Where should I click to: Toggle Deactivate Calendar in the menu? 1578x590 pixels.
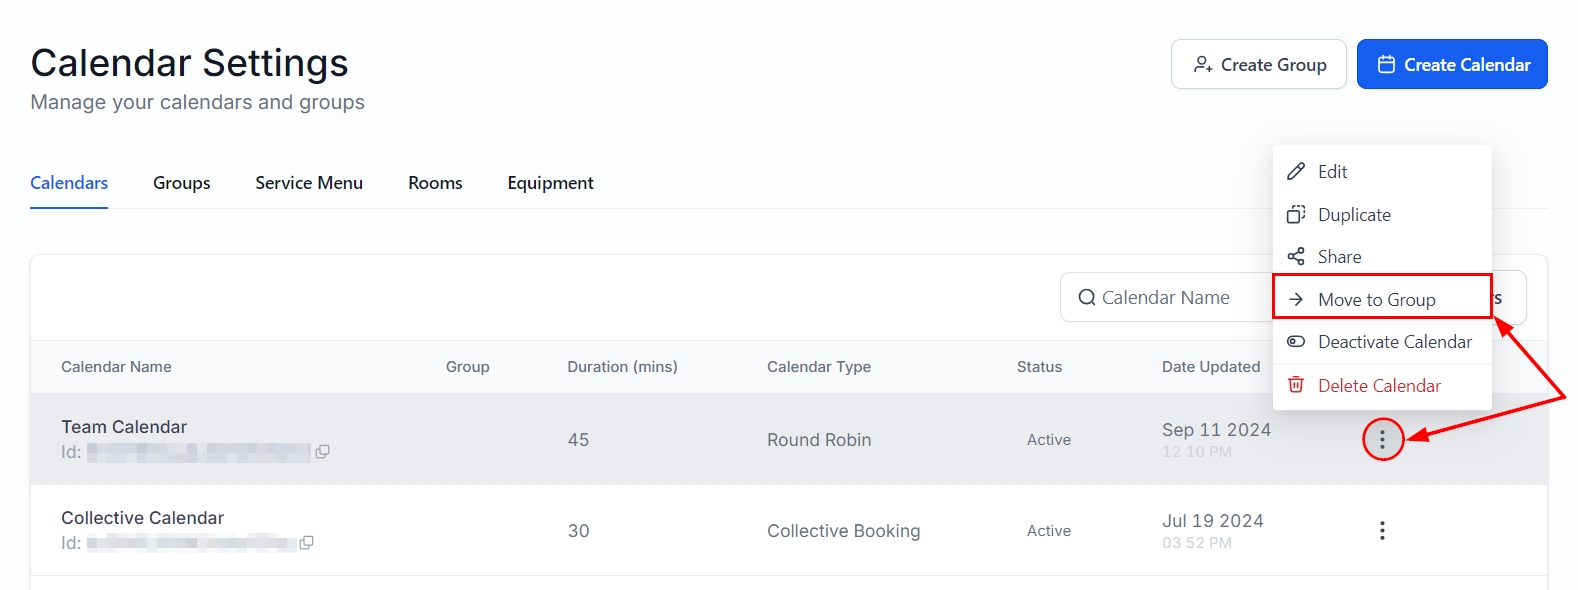pos(1394,342)
